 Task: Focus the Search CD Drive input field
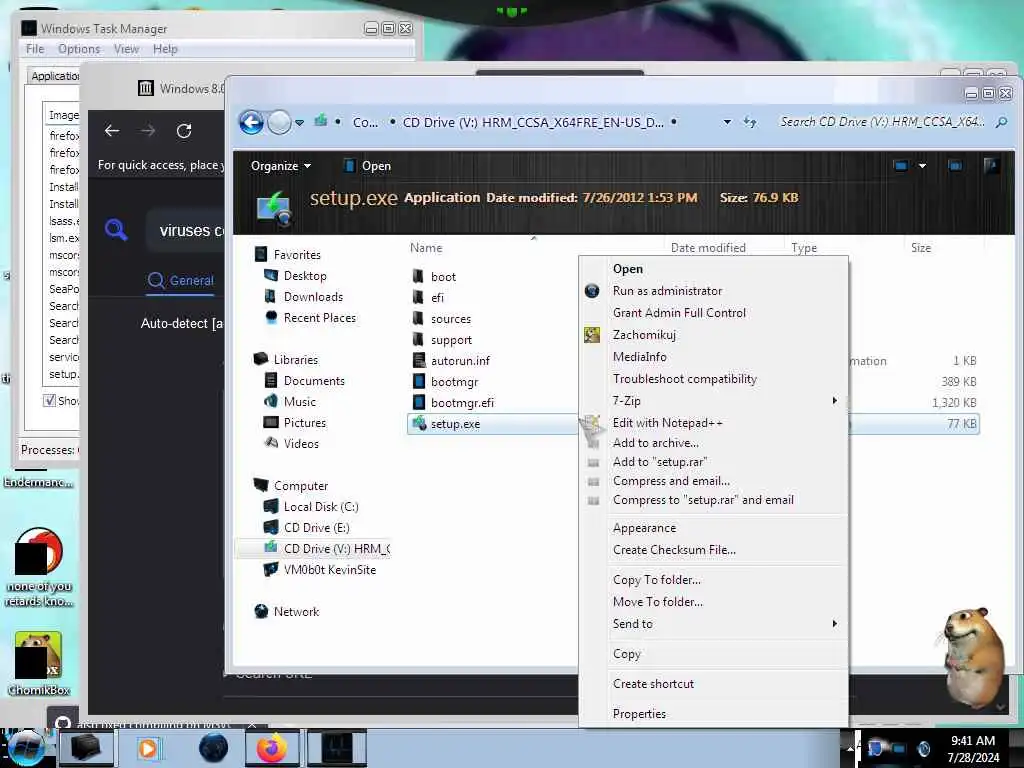coord(882,122)
